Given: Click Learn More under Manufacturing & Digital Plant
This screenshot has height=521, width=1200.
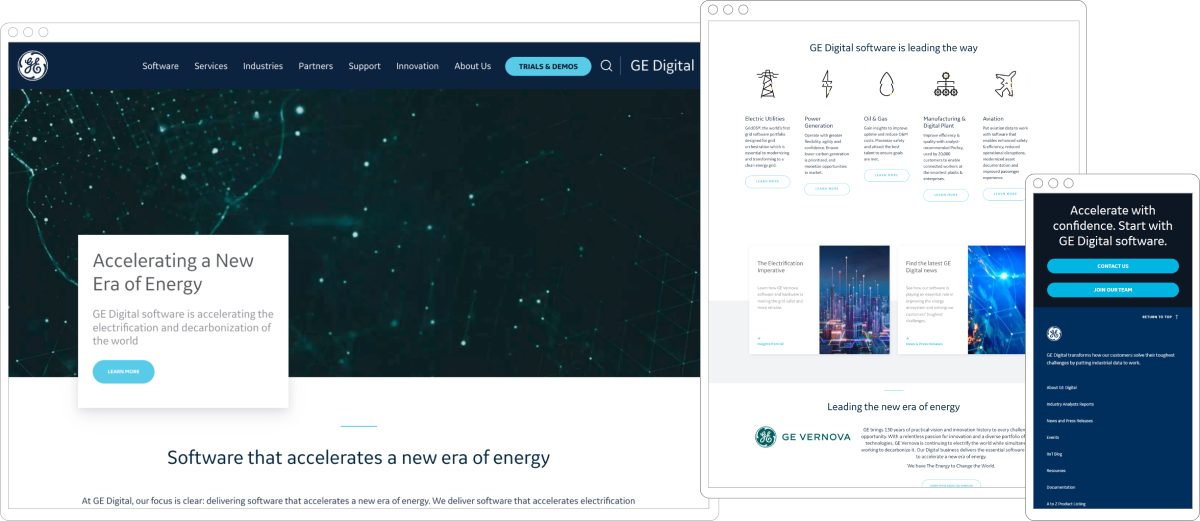Looking at the screenshot, I should [946, 195].
